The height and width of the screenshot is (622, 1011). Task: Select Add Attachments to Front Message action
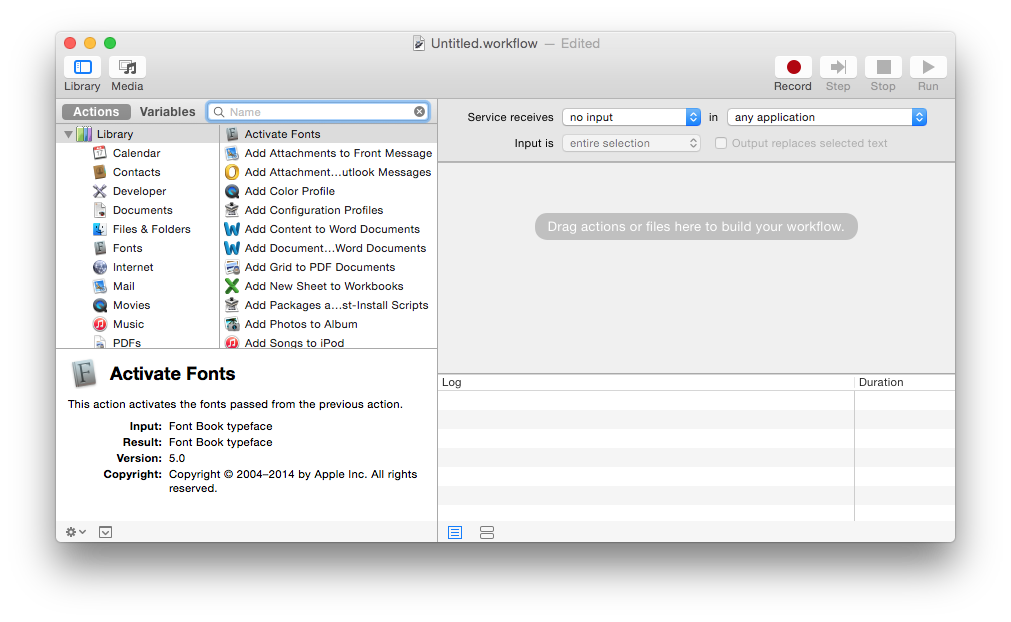pos(328,153)
